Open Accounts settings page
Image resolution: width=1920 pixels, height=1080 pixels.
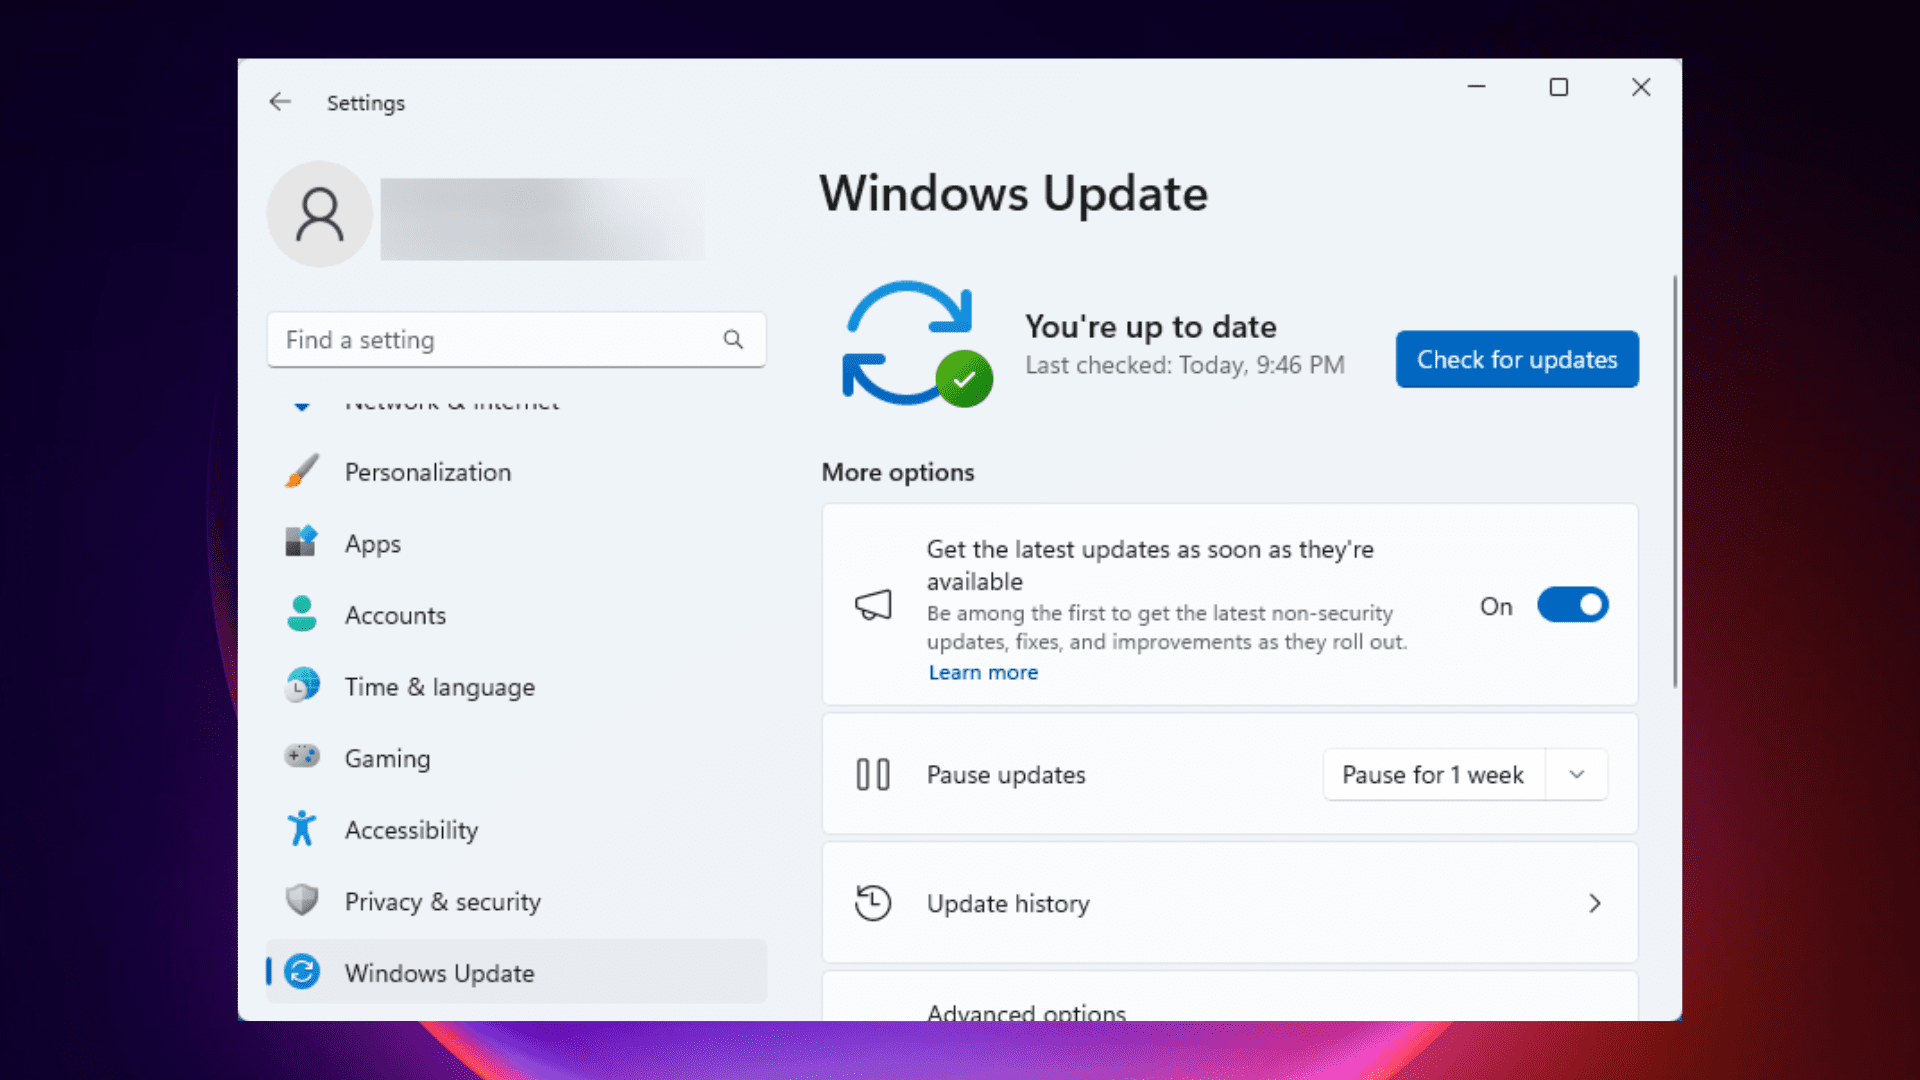point(517,615)
